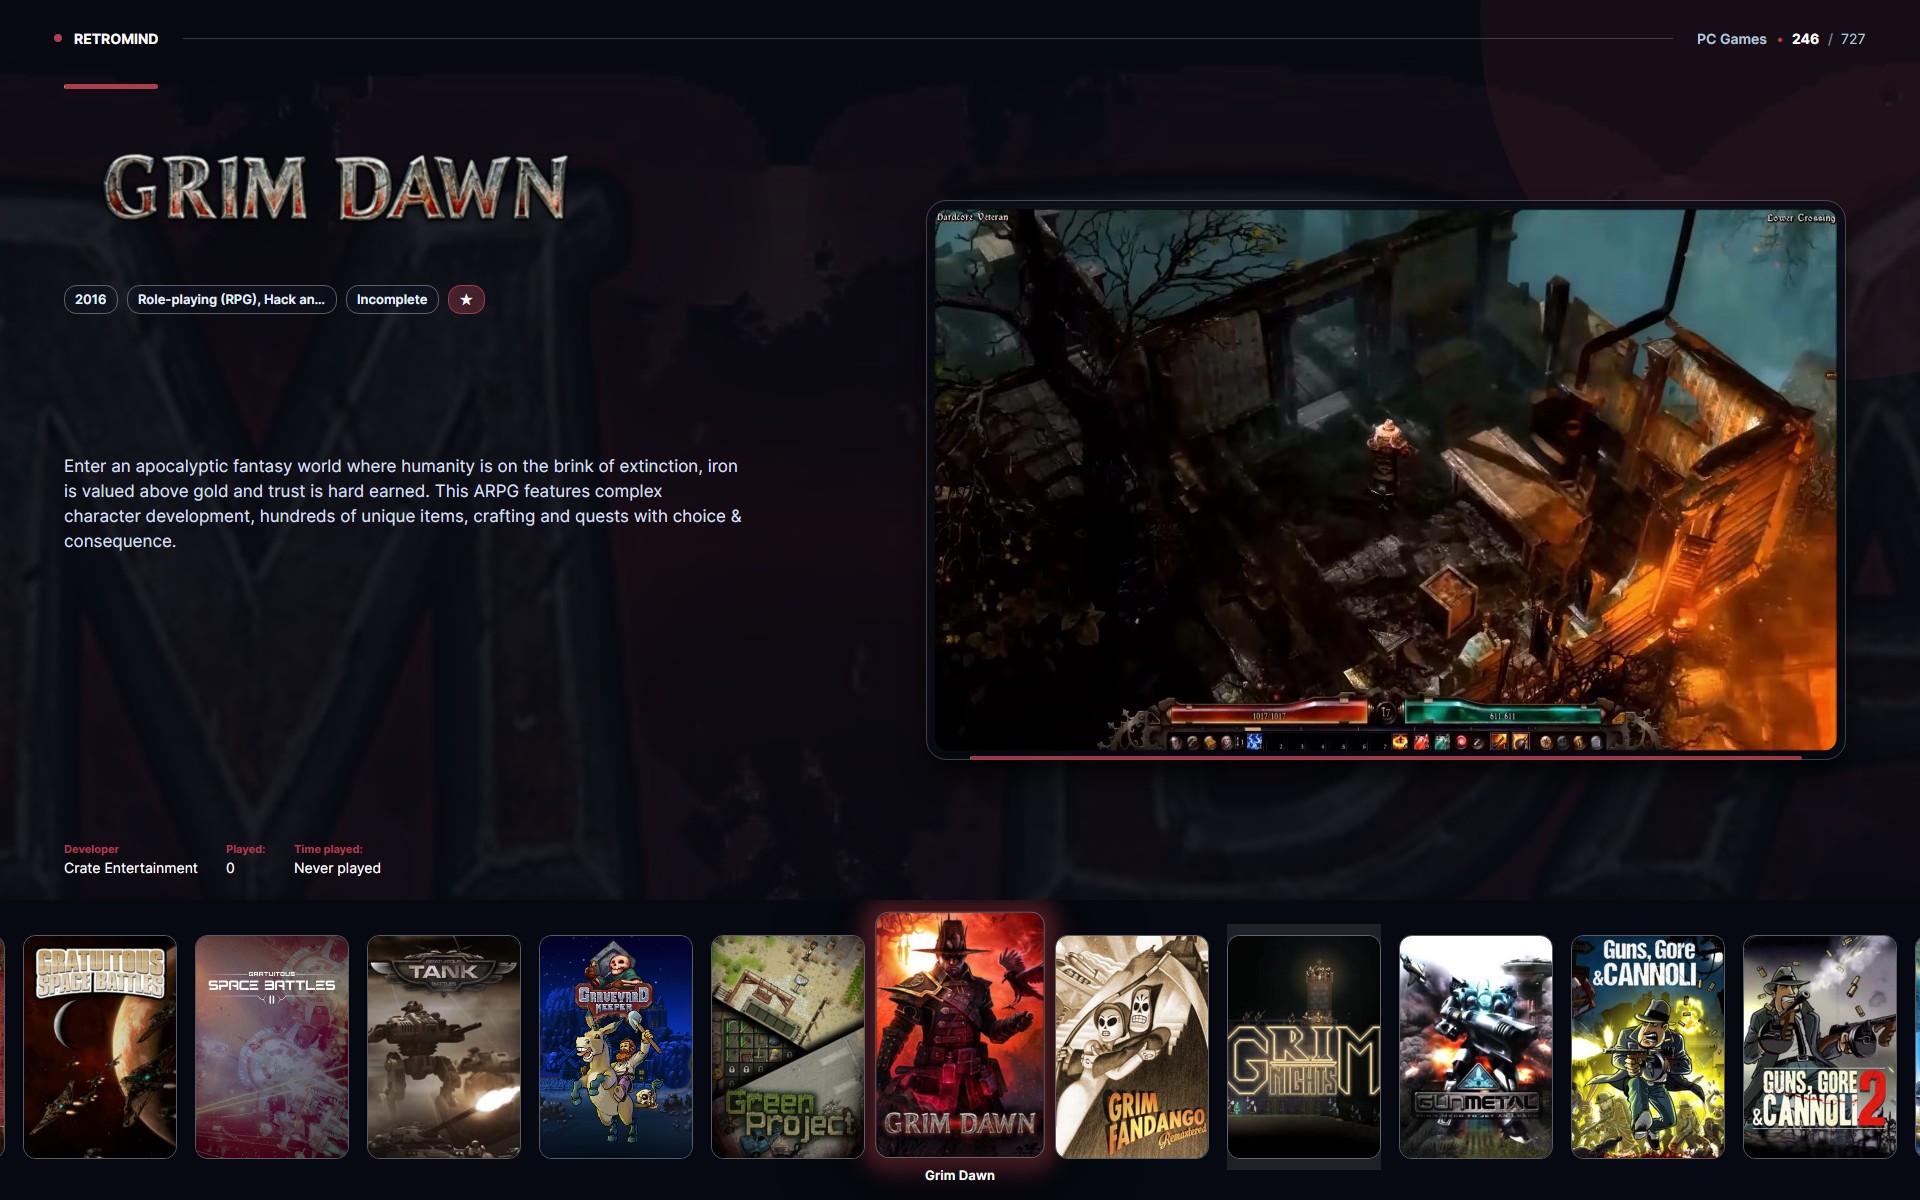This screenshot has height=1200, width=1920.
Task: Click the 246 game position counter
Action: 1805,39
